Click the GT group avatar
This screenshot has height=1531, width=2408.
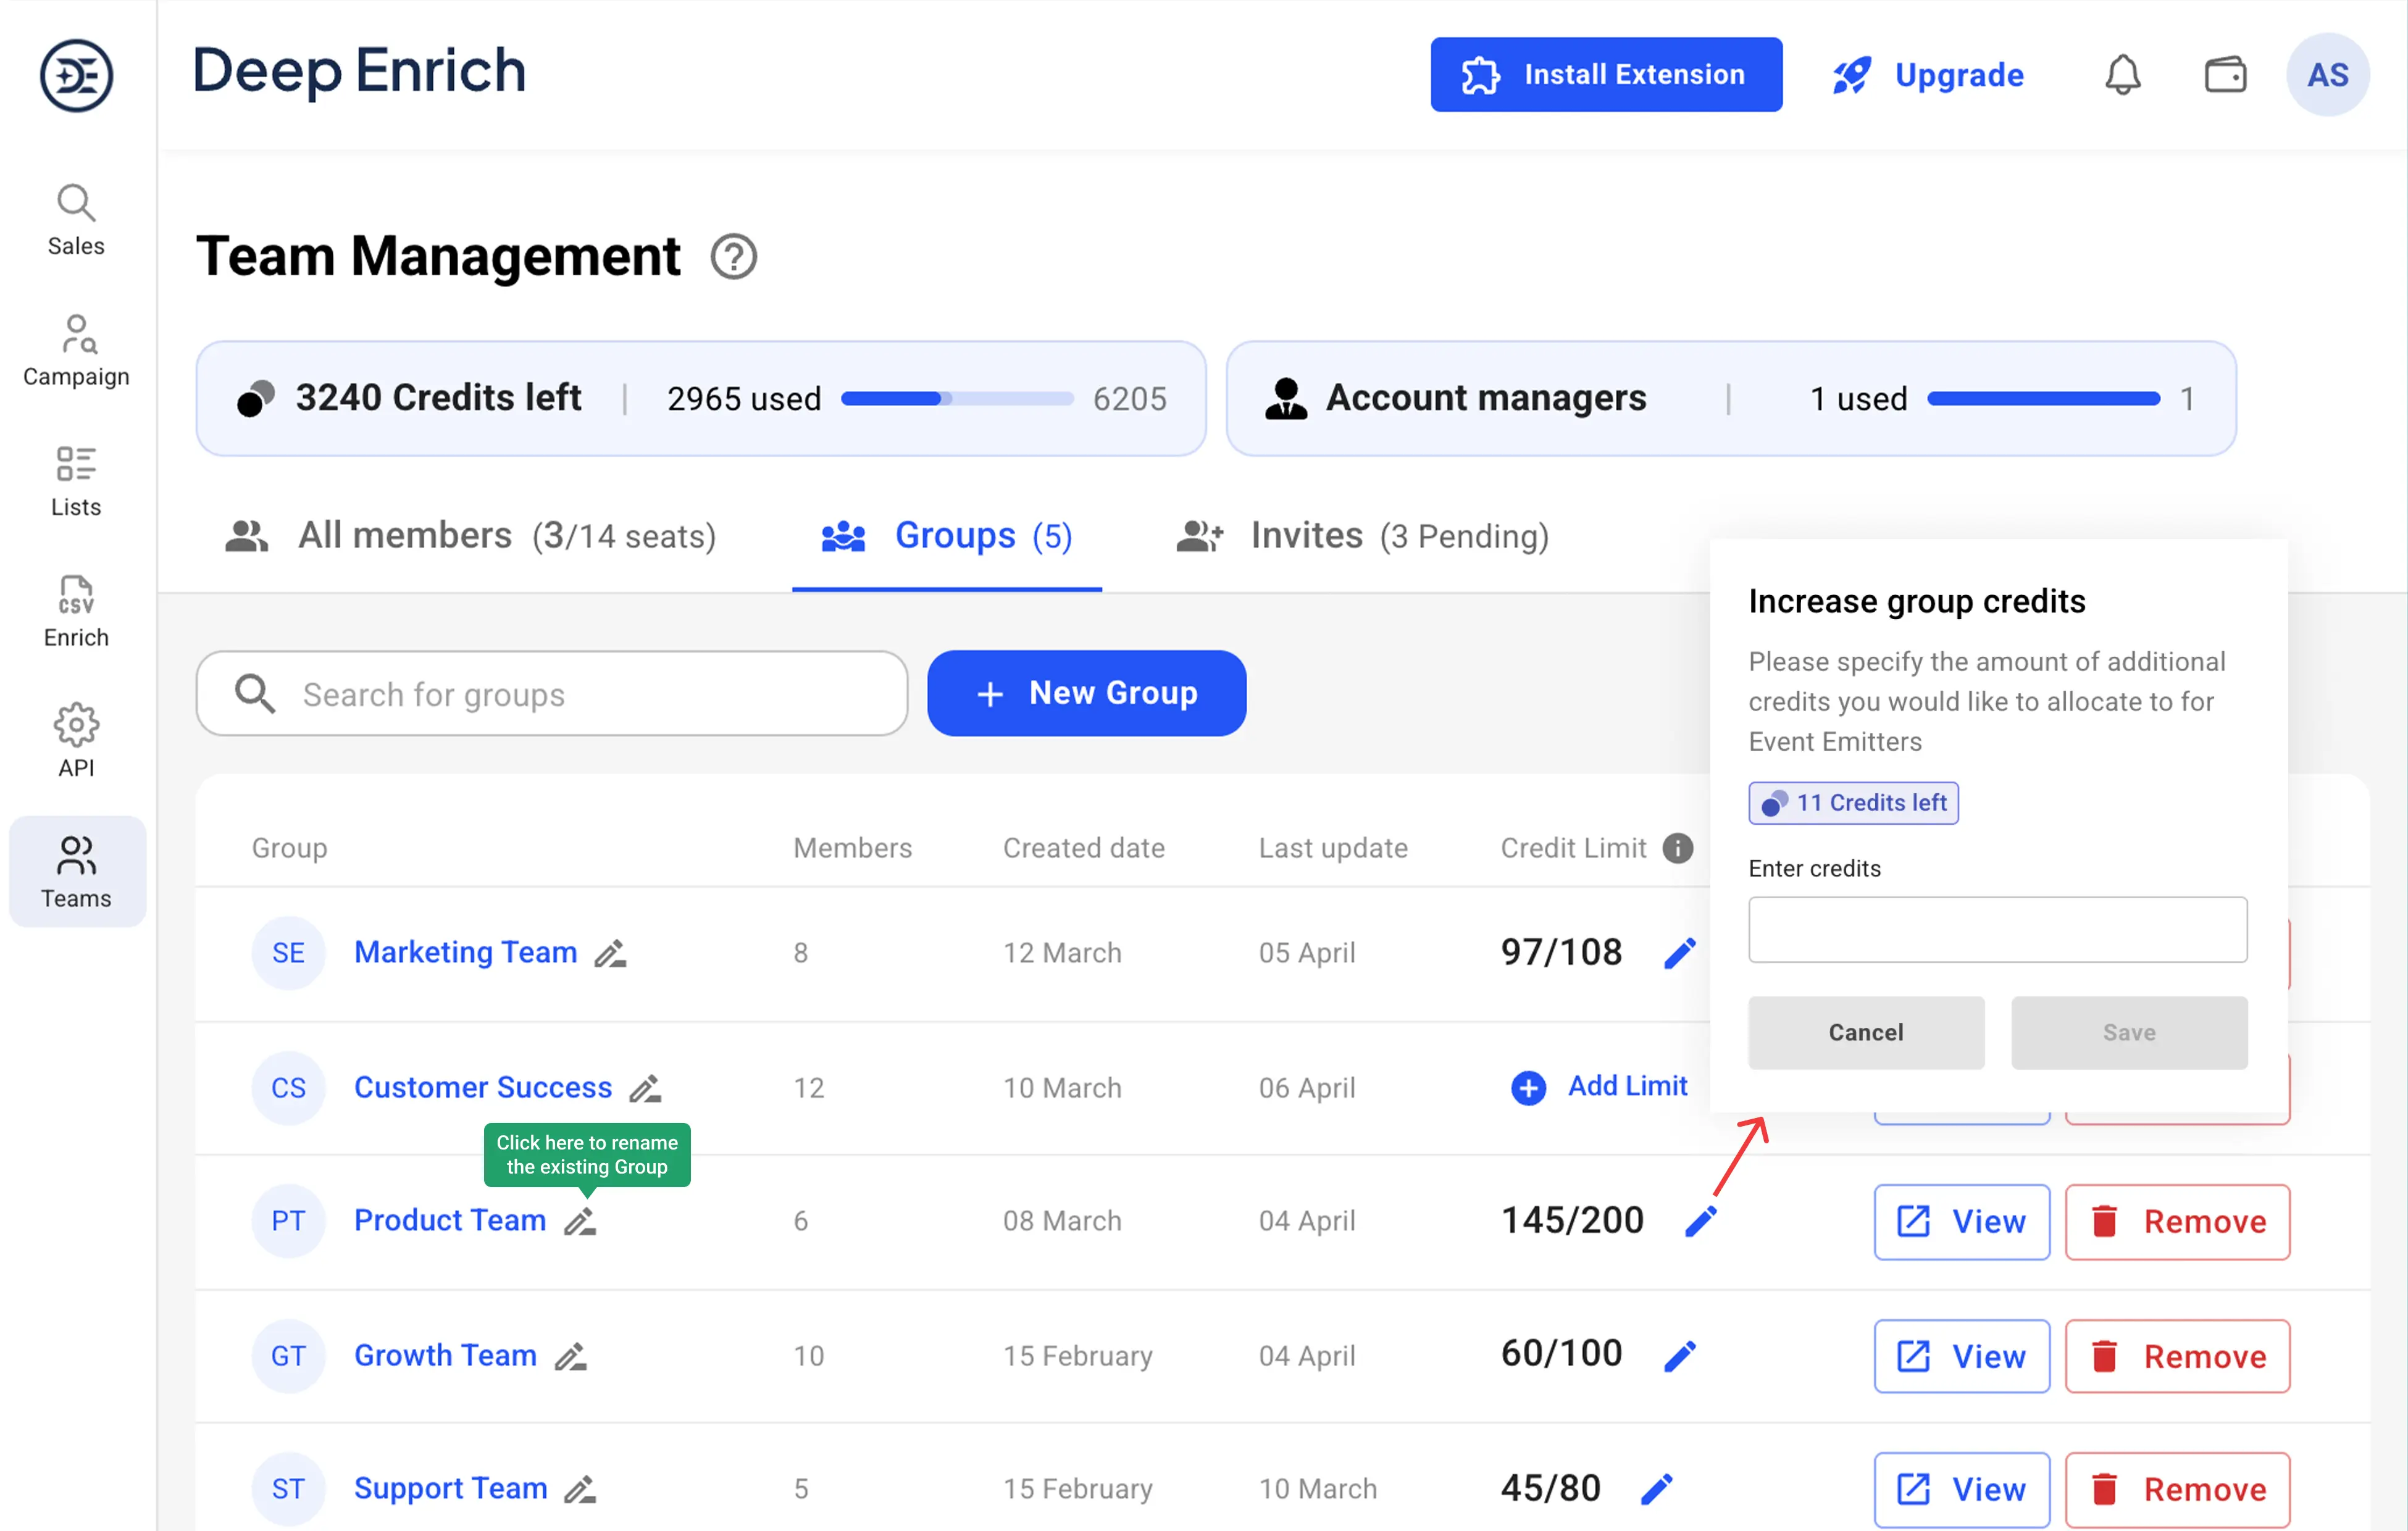coord(288,1356)
